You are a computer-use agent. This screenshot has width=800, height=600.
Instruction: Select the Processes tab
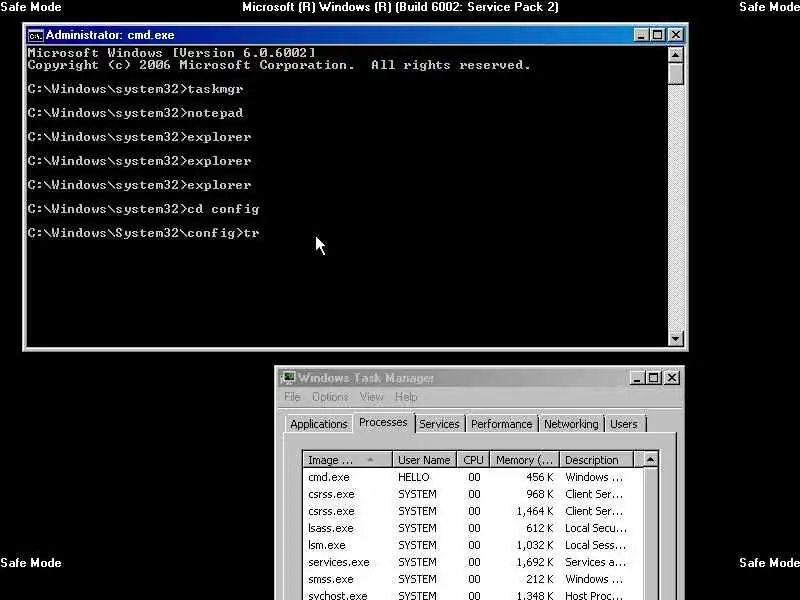click(383, 422)
